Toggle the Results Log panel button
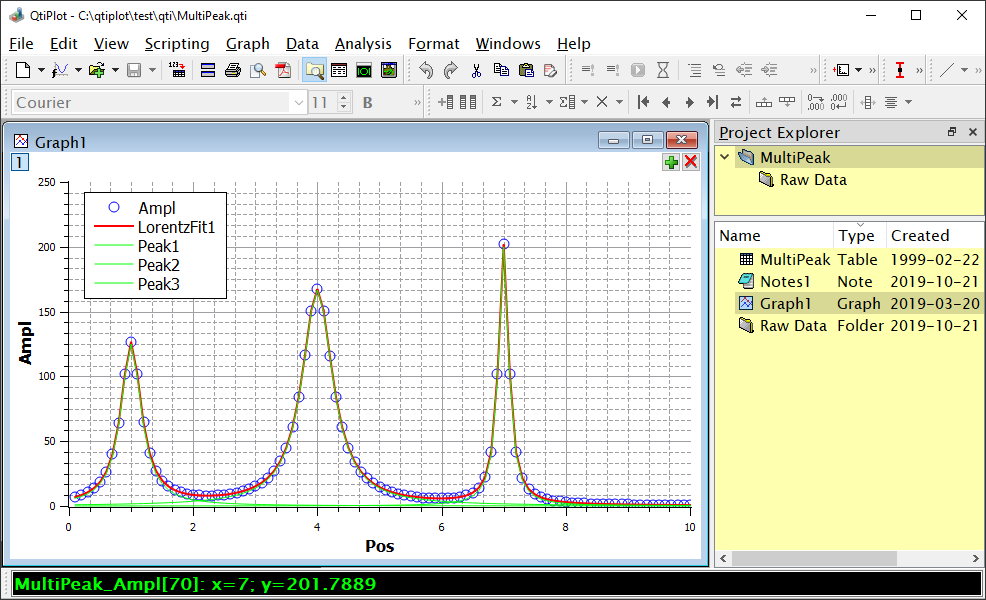The image size is (986, 600). (339, 70)
